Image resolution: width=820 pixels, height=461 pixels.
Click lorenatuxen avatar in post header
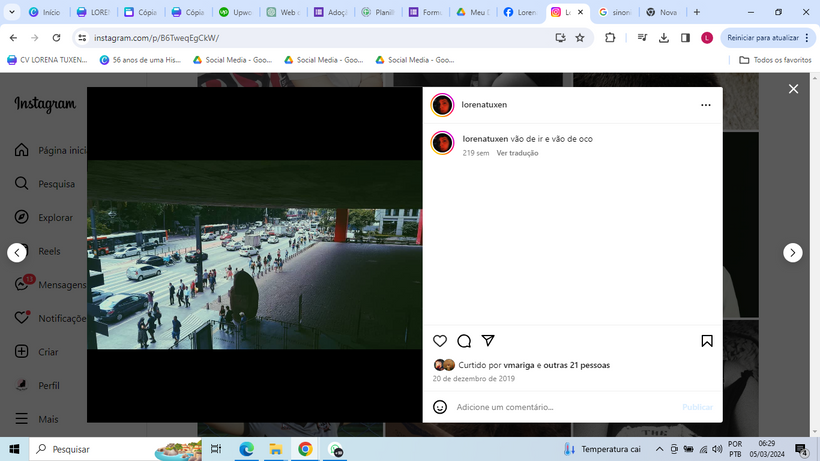[442, 105]
